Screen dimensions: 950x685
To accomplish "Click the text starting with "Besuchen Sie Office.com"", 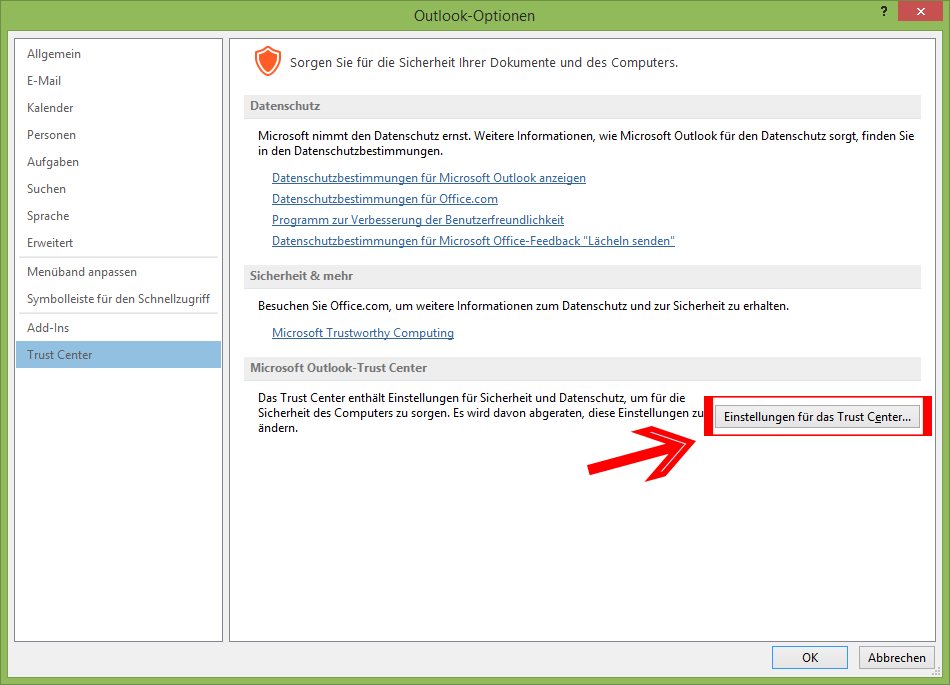I will (x=523, y=306).
